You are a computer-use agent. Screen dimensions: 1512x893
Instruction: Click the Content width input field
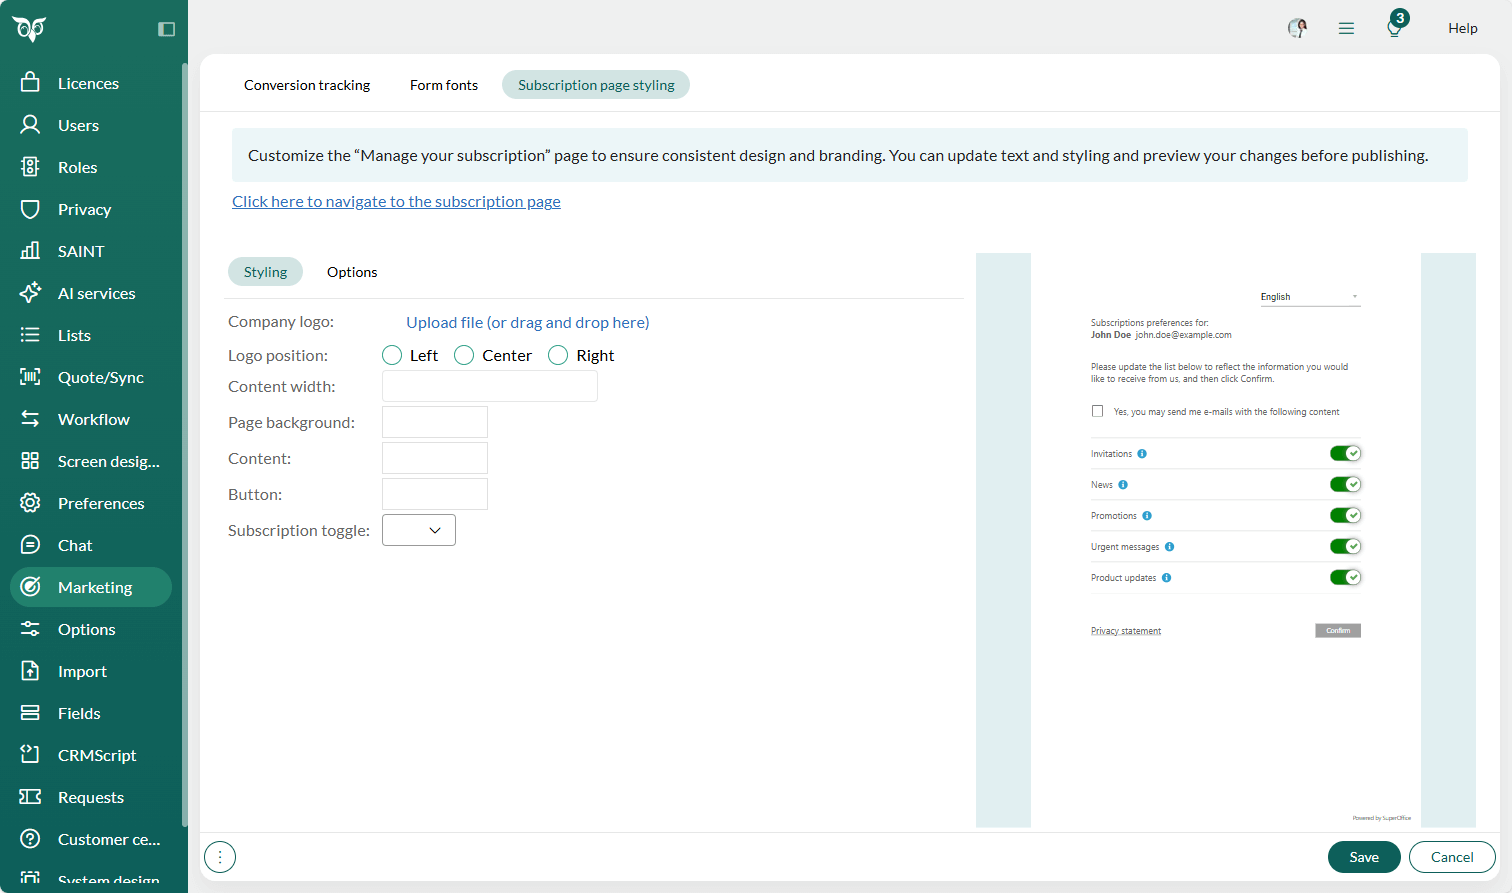489,386
